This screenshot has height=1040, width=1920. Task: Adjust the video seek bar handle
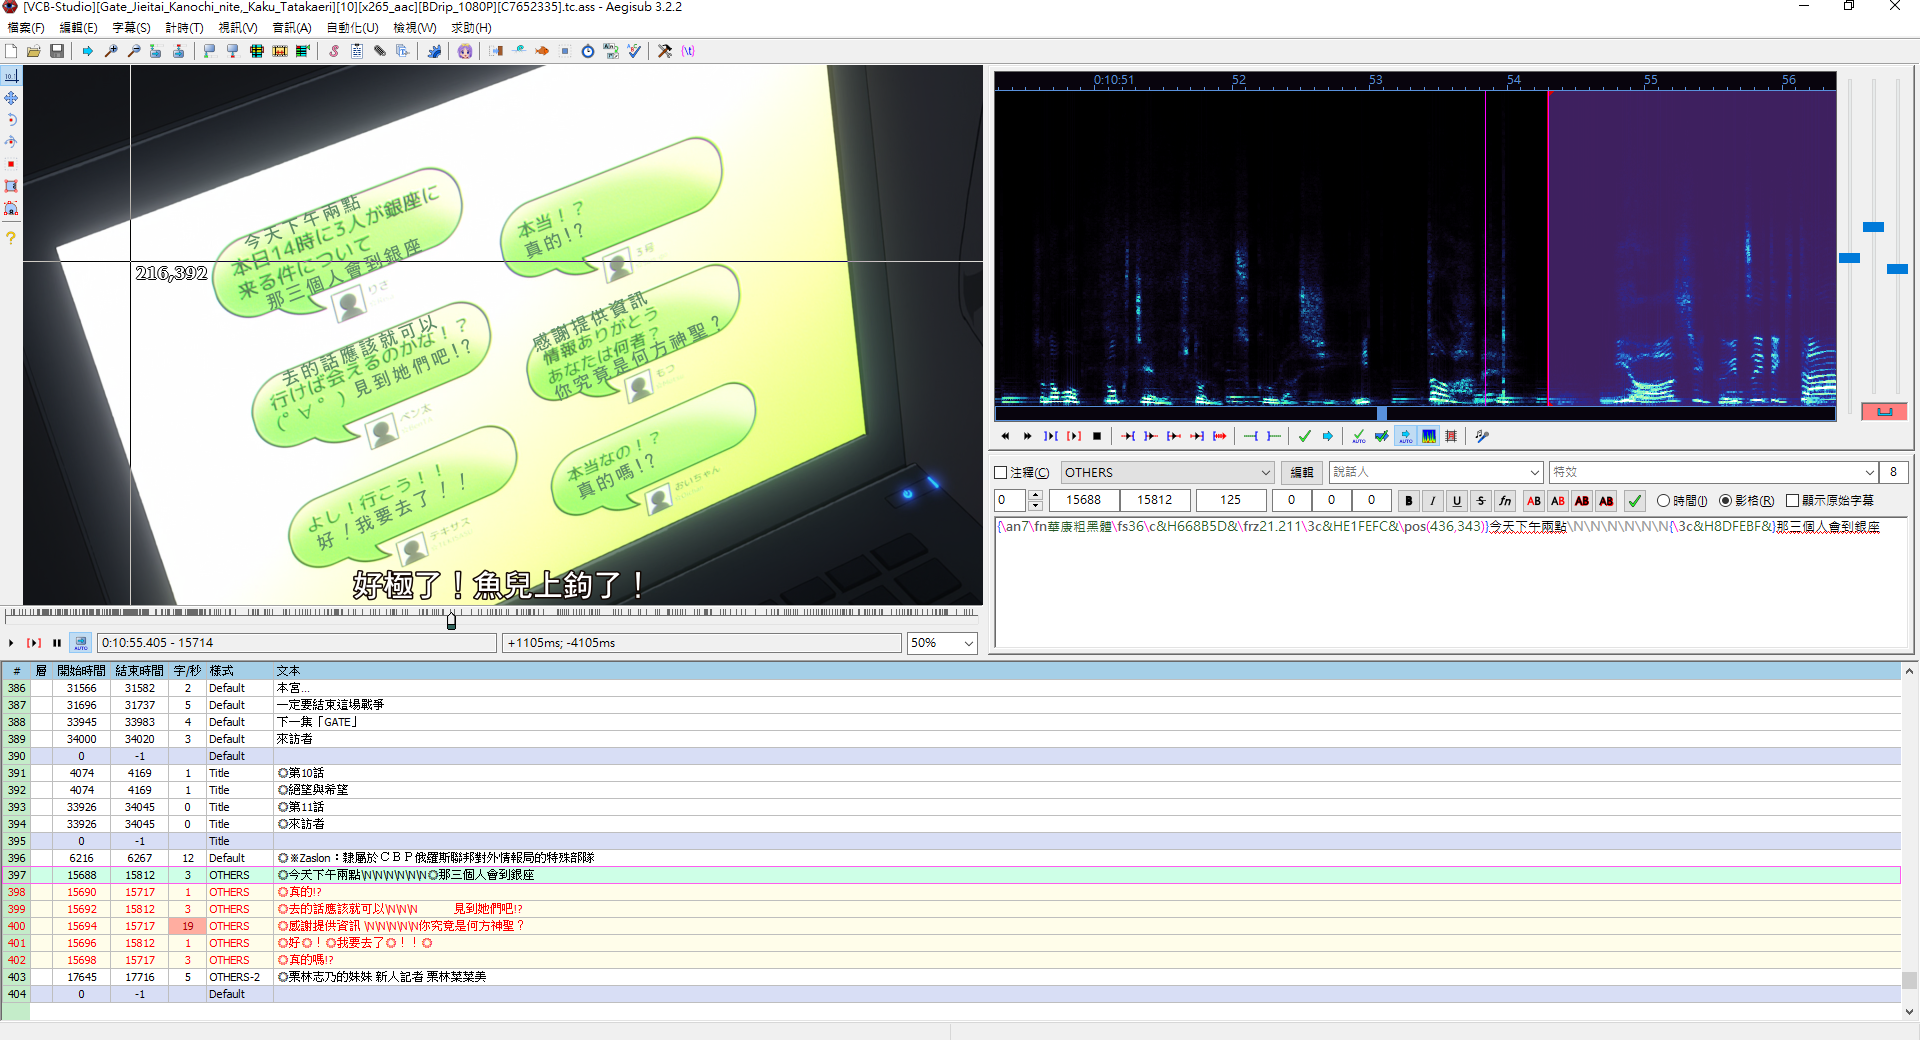tap(451, 621)
